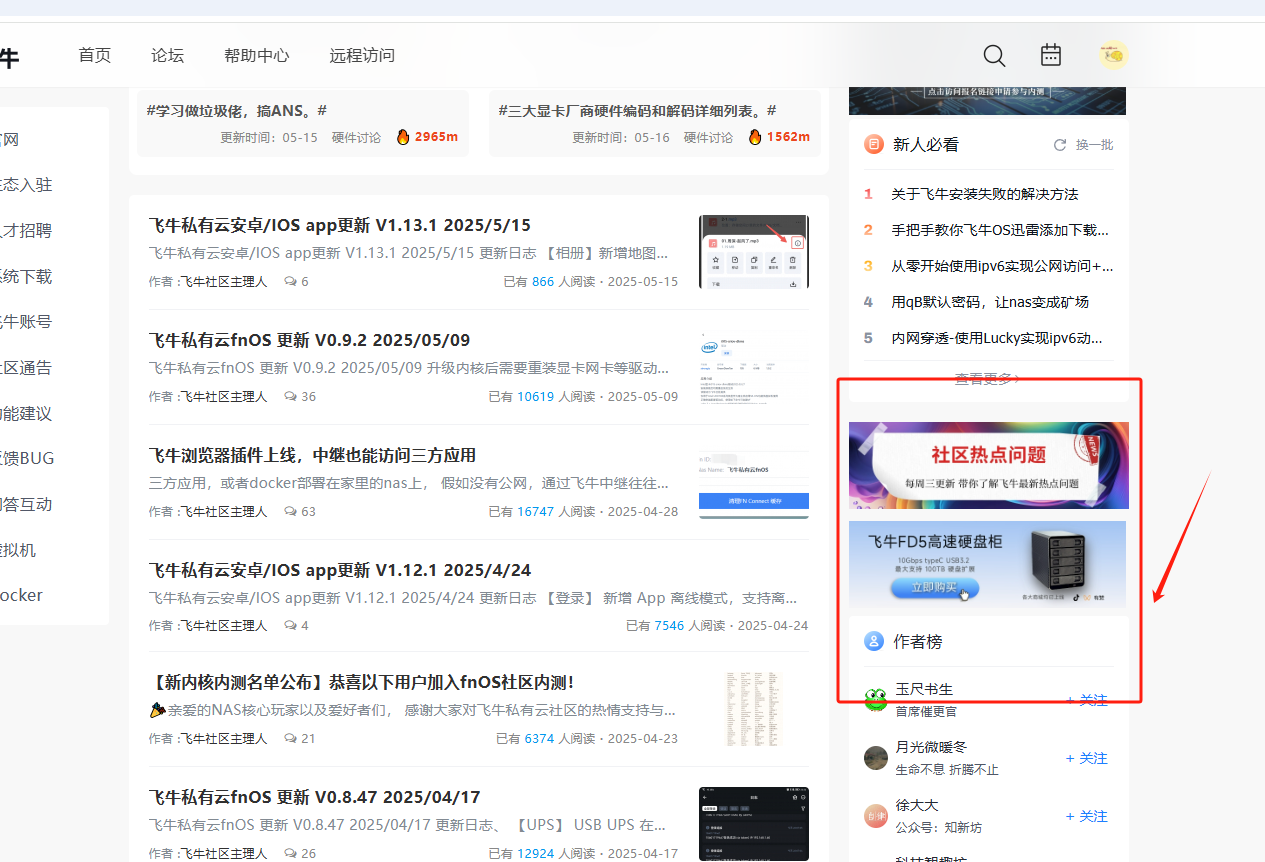Open 手把手教你飞牛OS迅雷添加下载
The image size is (1265, 862).
point(1001,230)
